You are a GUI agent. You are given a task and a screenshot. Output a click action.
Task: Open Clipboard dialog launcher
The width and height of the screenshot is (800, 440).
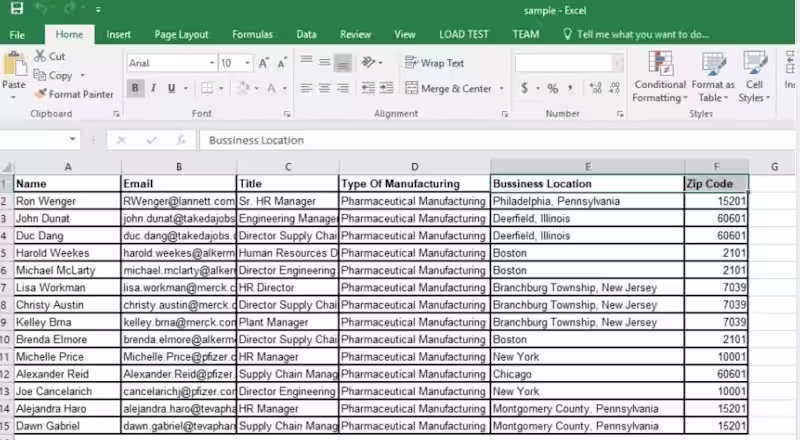[x=116, y=114]
